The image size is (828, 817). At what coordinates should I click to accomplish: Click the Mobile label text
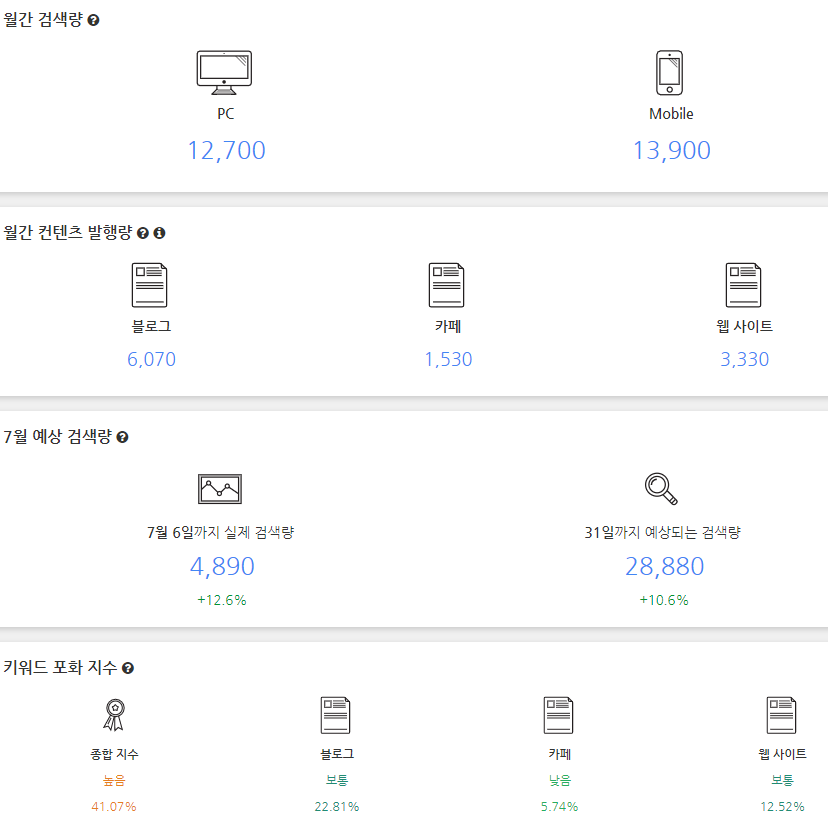(671, 114)
